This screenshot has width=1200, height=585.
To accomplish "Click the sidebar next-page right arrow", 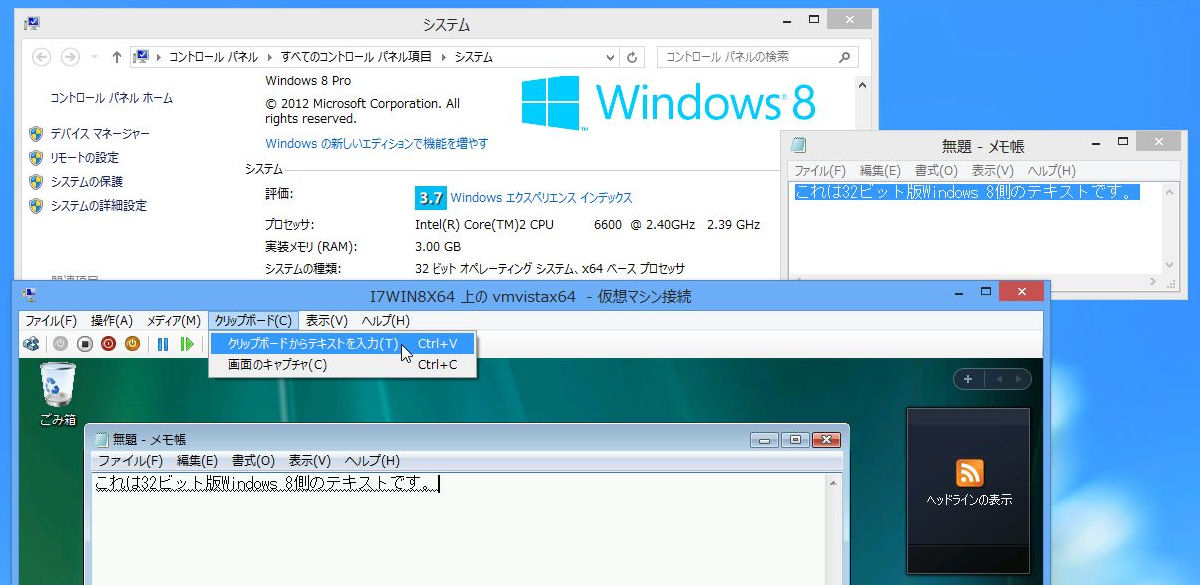I will tap(1017, 379).
